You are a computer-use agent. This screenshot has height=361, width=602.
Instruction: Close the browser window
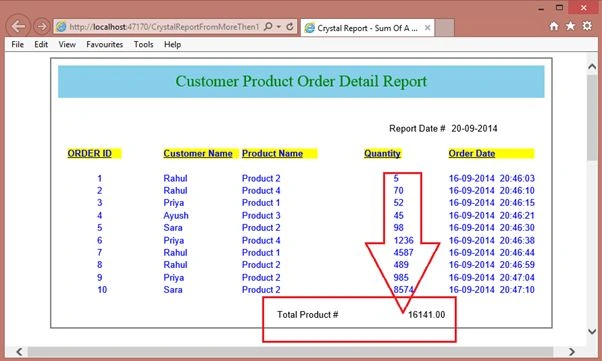(584, 8)
